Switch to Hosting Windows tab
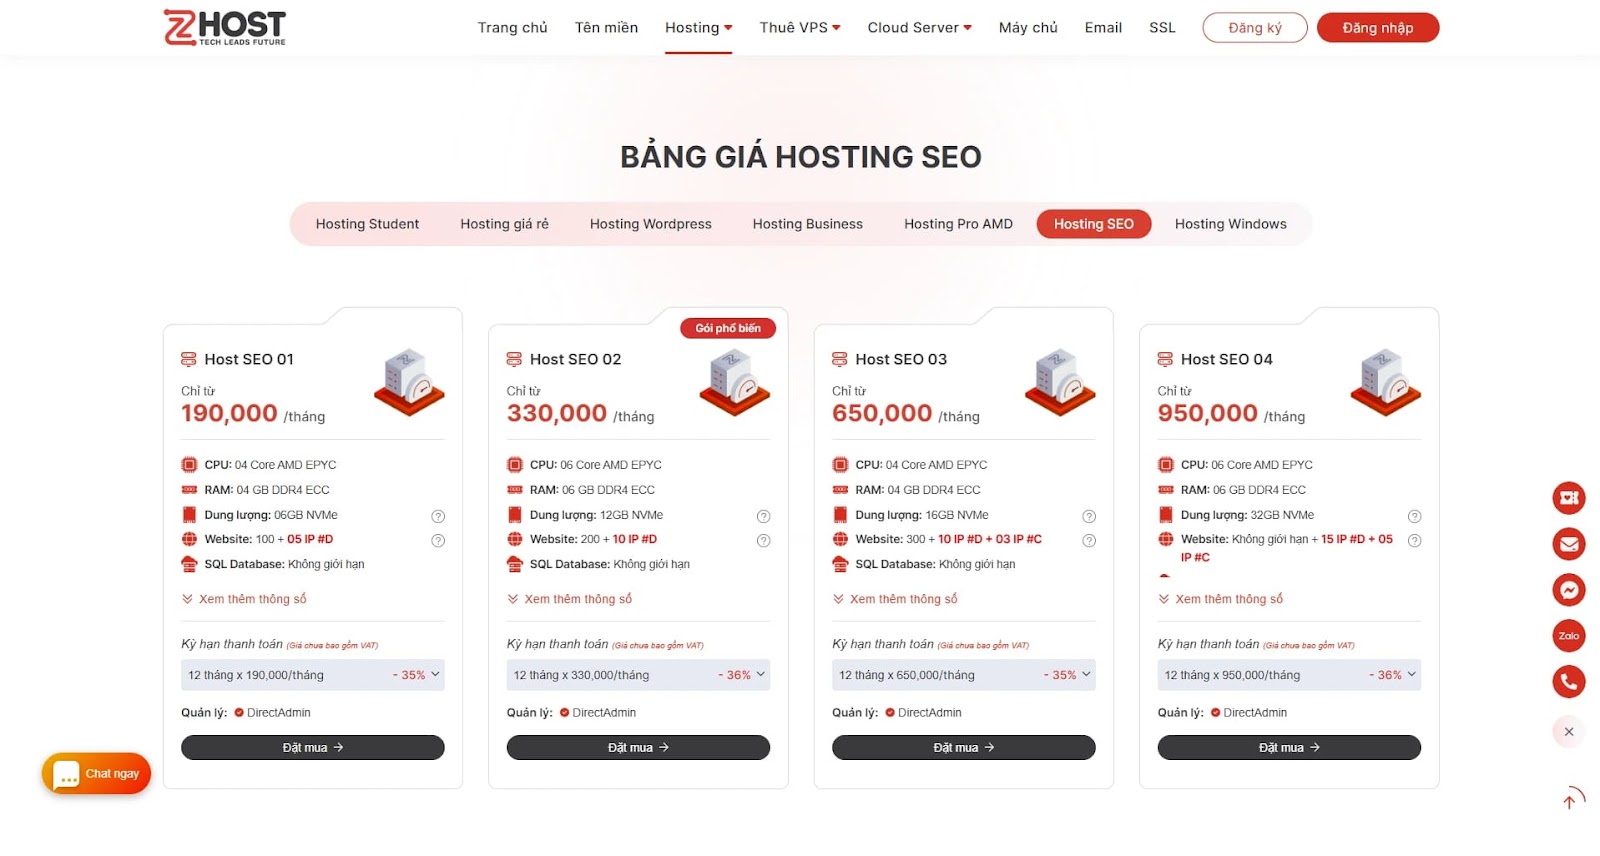The height and width of the screenshot is (856, 1600). [1231, 224]
